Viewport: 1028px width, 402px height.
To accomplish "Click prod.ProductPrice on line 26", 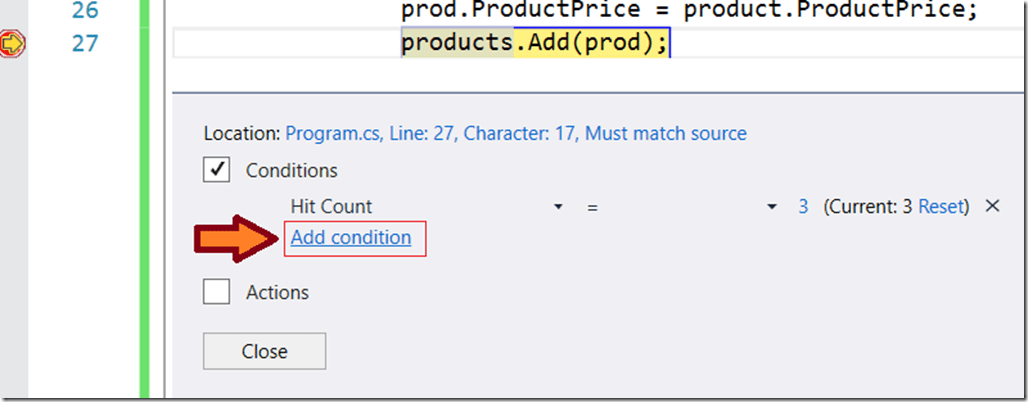I will click(520, 12).
